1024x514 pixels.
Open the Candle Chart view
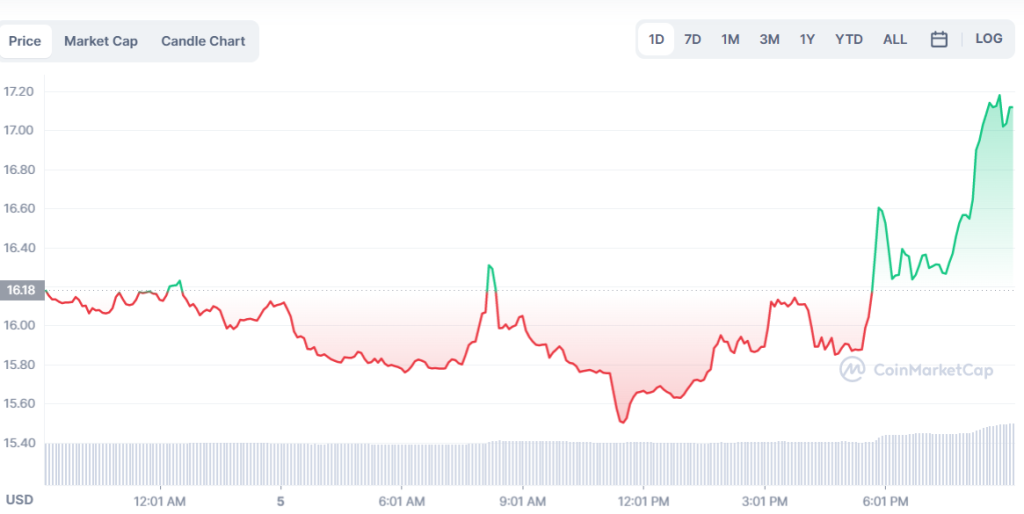203,41
